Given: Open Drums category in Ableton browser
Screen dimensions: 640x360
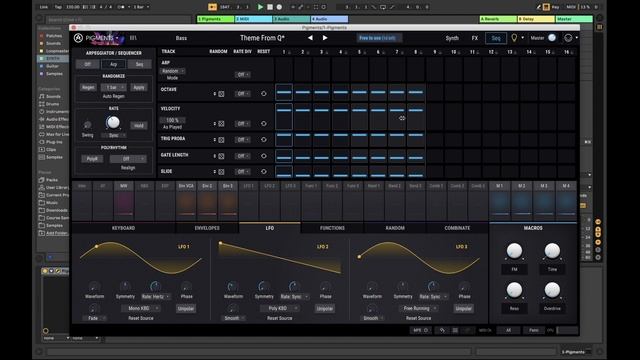Looking at the screenshot, I should (52, 104).
